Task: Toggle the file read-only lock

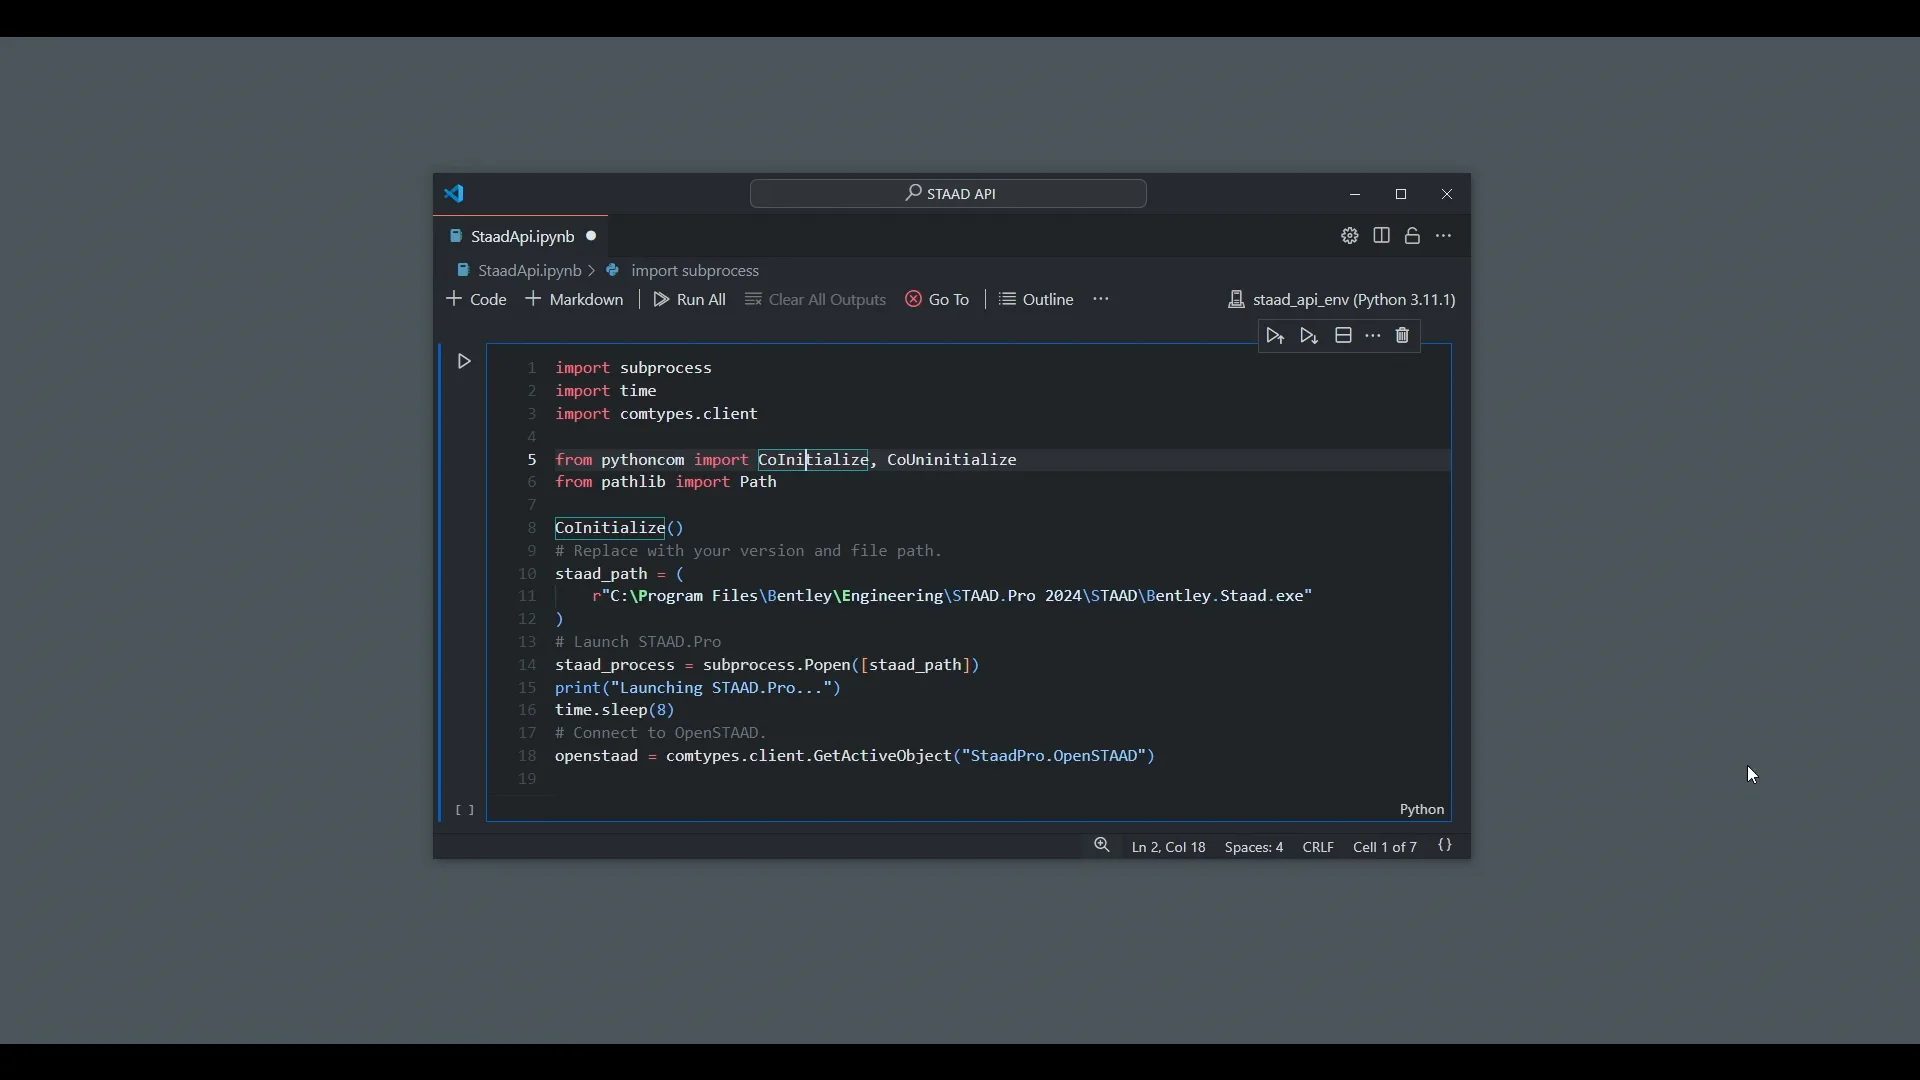Action: click(1413, 237)
